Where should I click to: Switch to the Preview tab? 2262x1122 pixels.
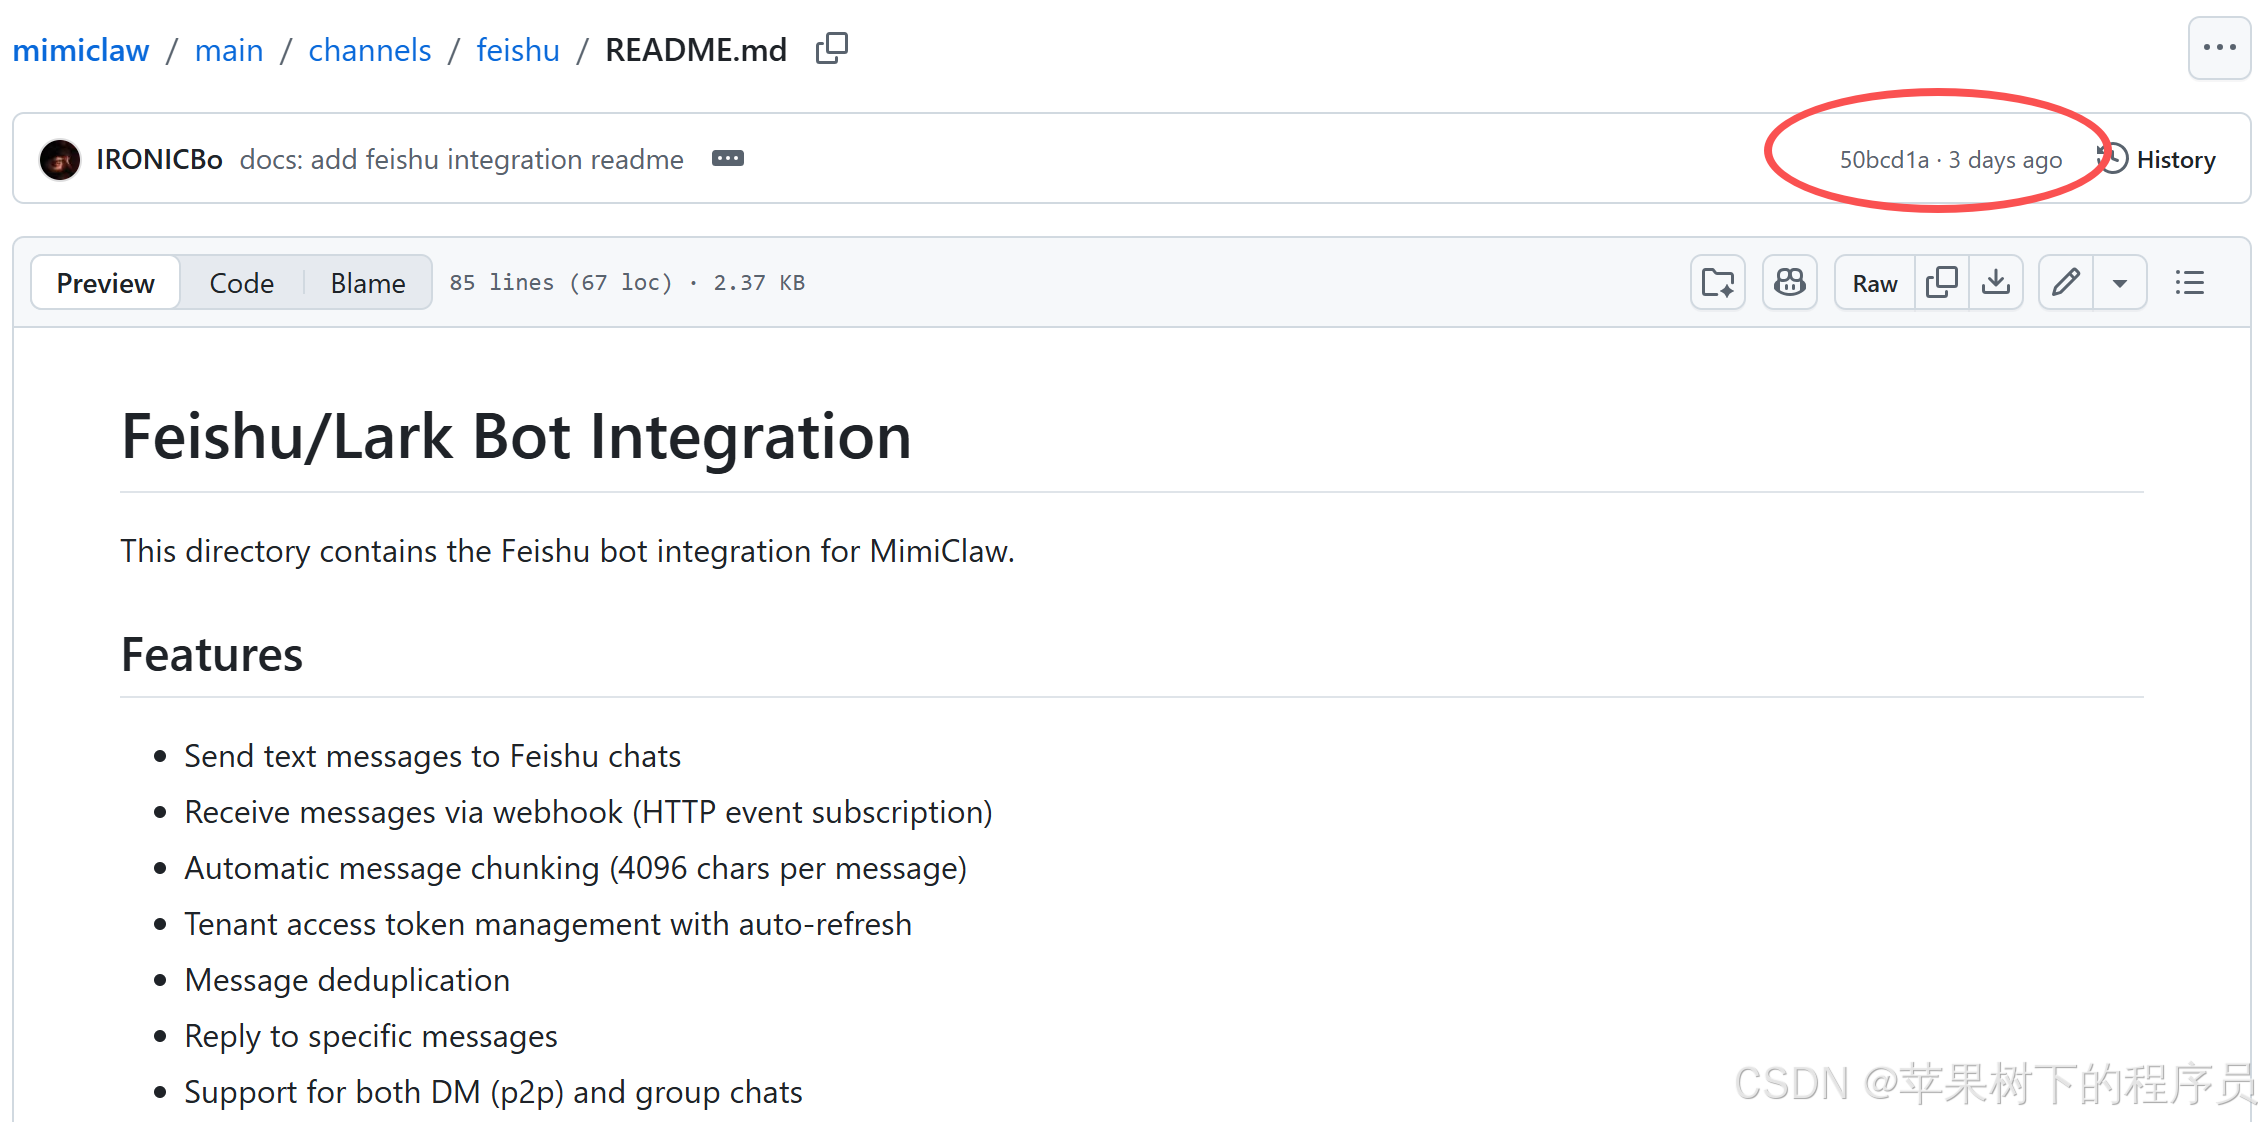106,283
